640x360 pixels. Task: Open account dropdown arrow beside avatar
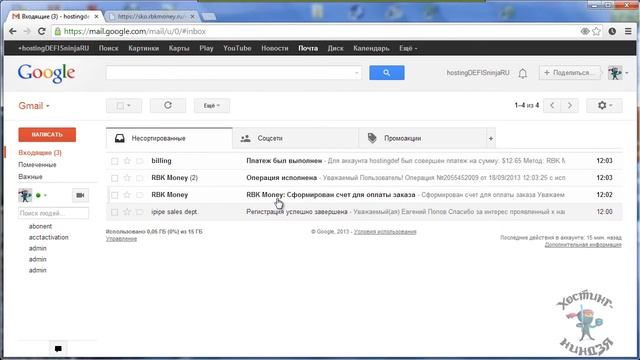click(x=627, y=73)
